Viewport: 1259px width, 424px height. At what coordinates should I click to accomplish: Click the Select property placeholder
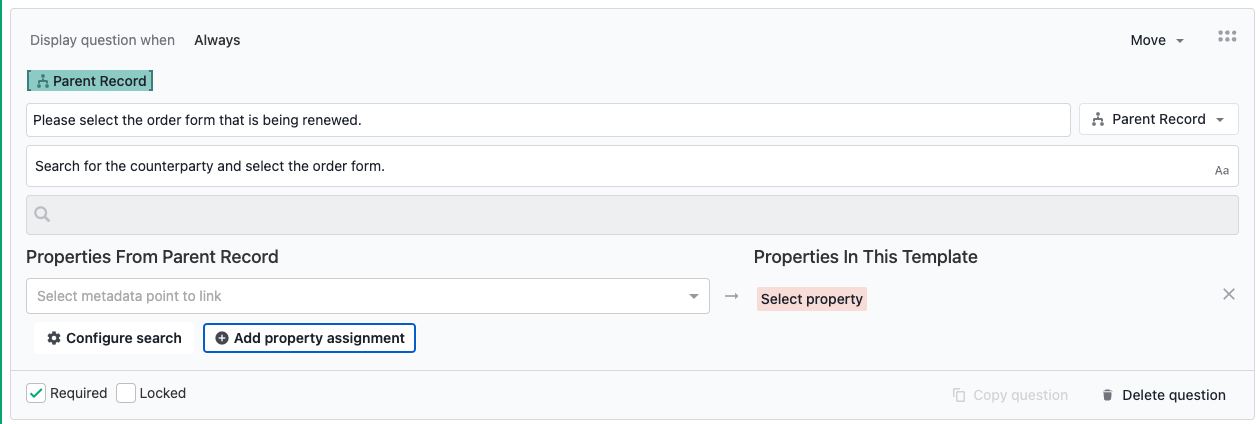coord(812,299)
